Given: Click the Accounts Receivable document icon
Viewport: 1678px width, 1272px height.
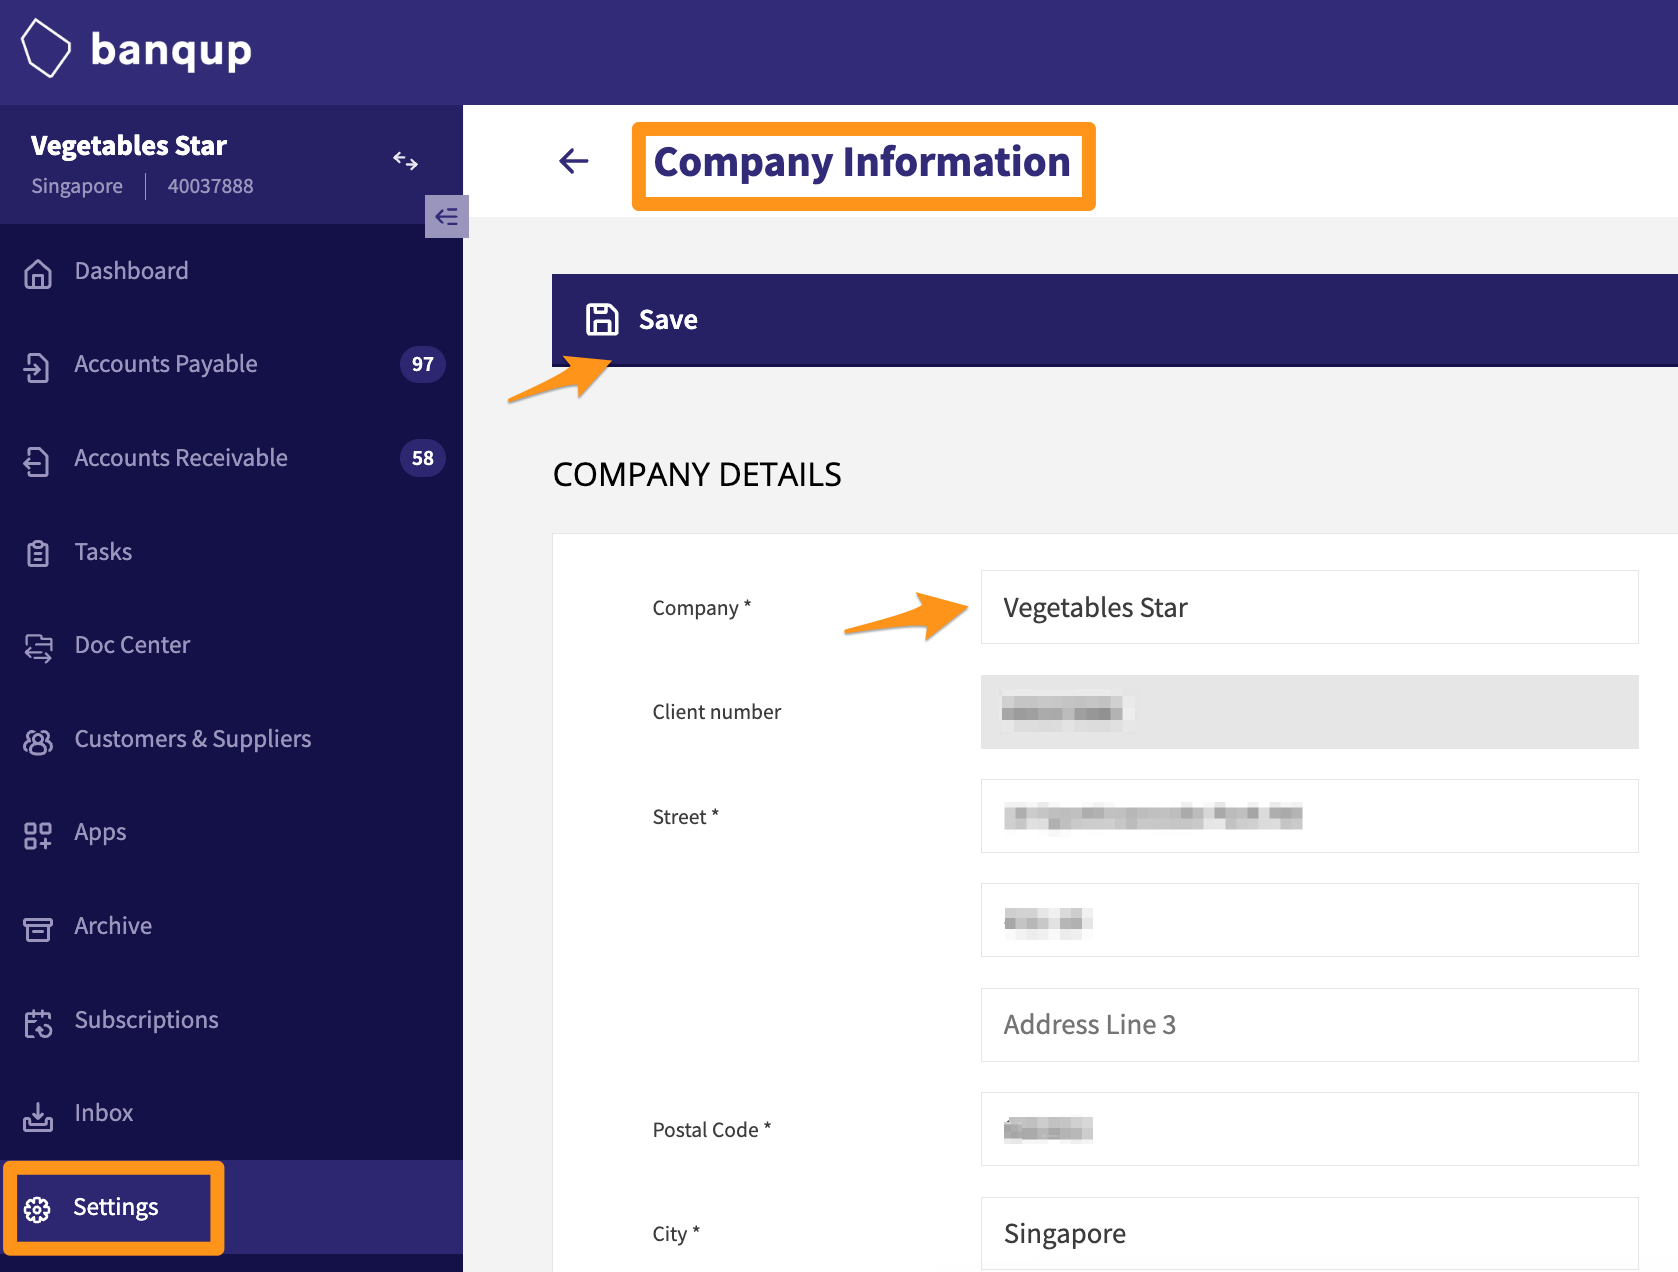Looking at the screenshot, I should point(37,461).
